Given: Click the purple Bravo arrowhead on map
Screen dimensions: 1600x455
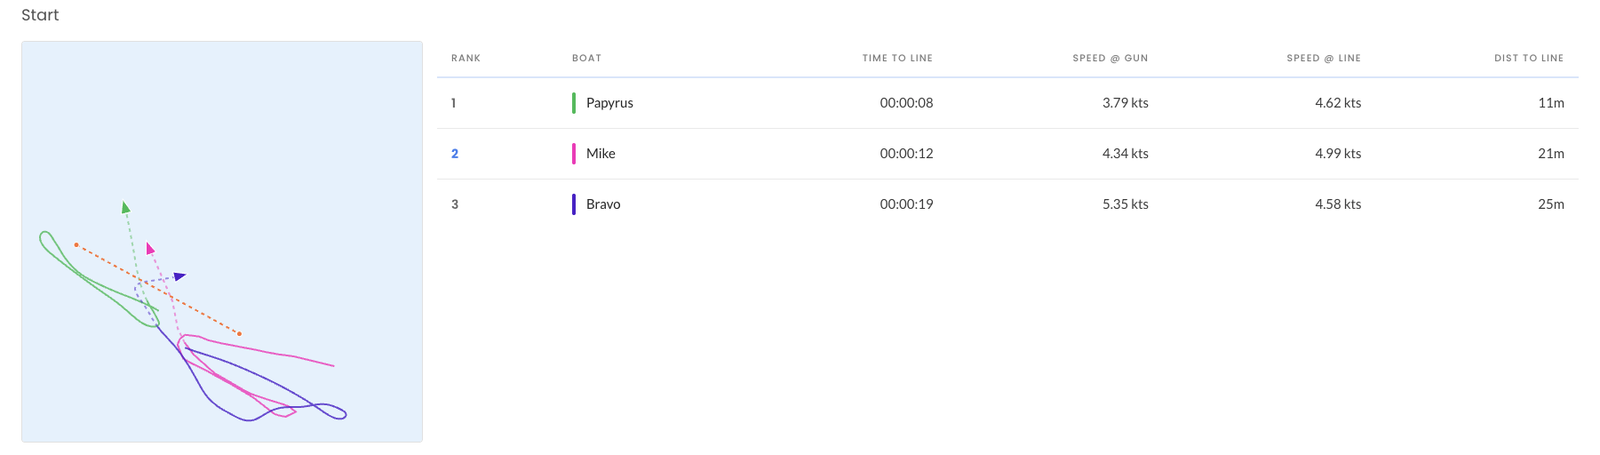Looking at the screenshot, I should 179,276.
